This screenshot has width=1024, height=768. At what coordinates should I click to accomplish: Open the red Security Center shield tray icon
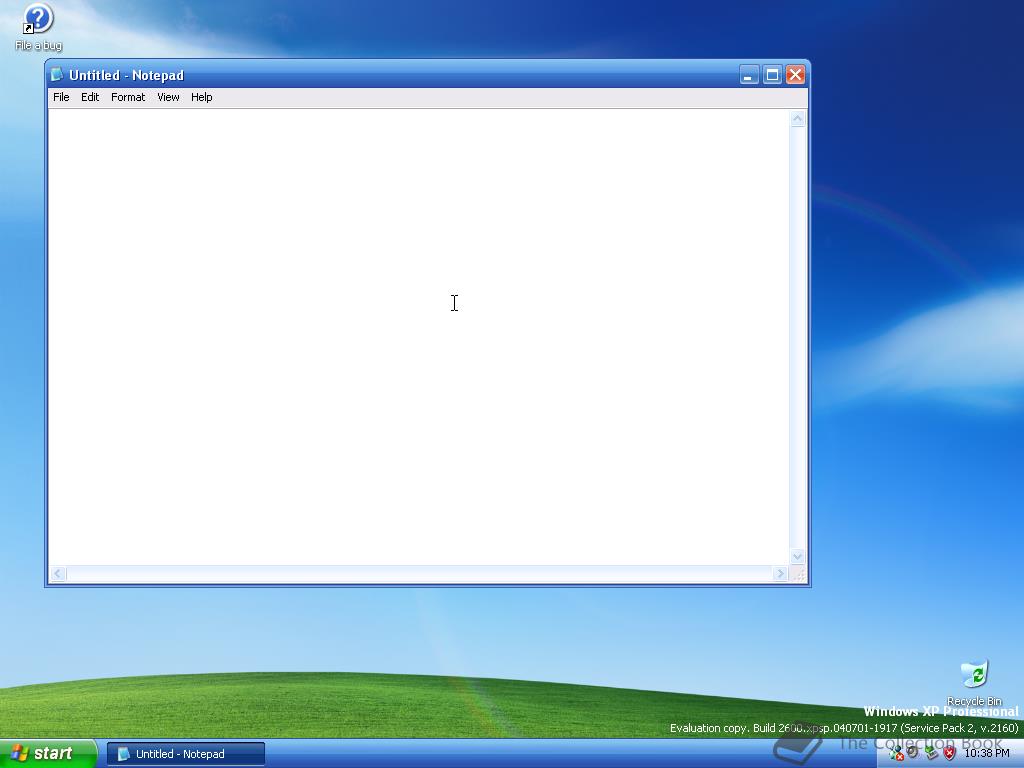(x=950, y=753)
